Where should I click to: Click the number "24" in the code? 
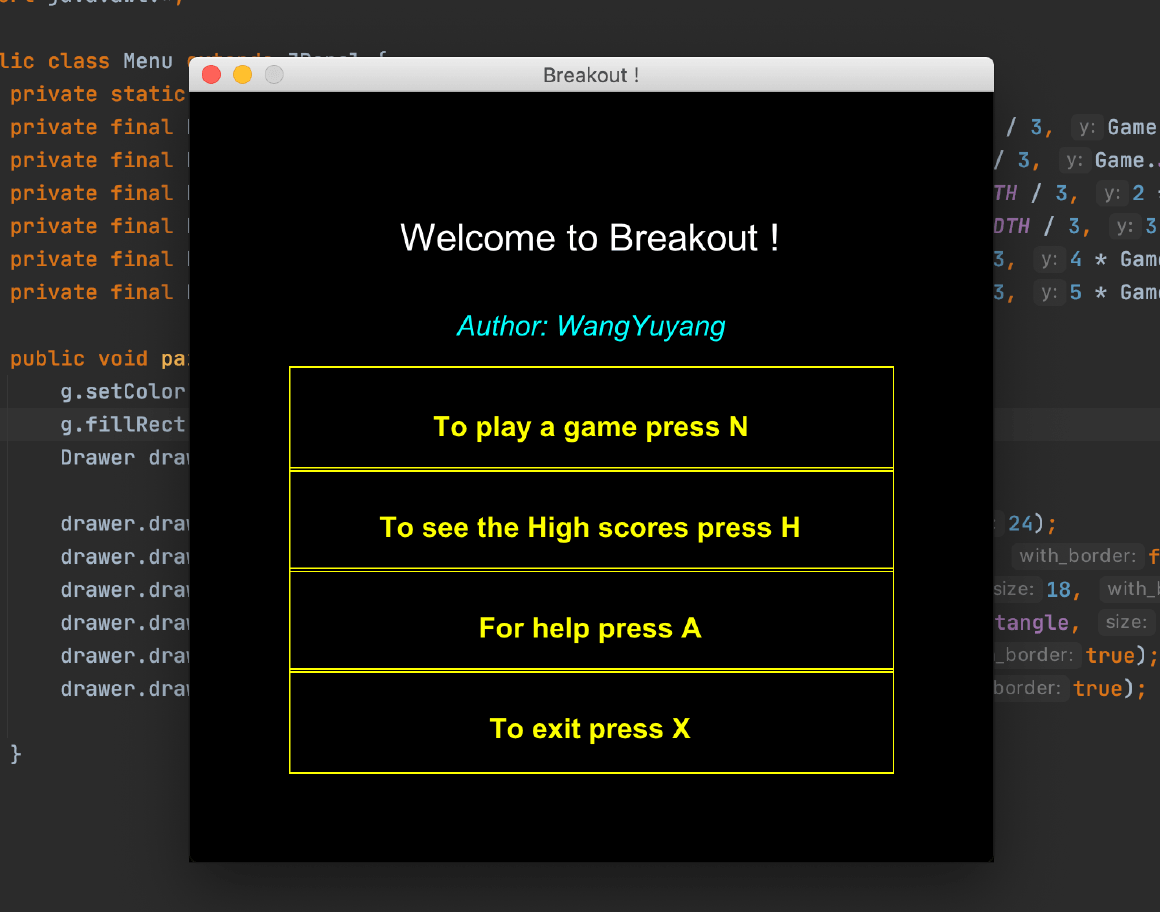[x=1020, y=523]
